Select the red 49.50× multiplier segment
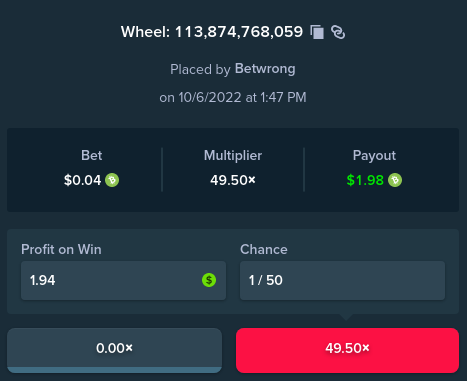 pyautogui.click(x=347, y=350)
